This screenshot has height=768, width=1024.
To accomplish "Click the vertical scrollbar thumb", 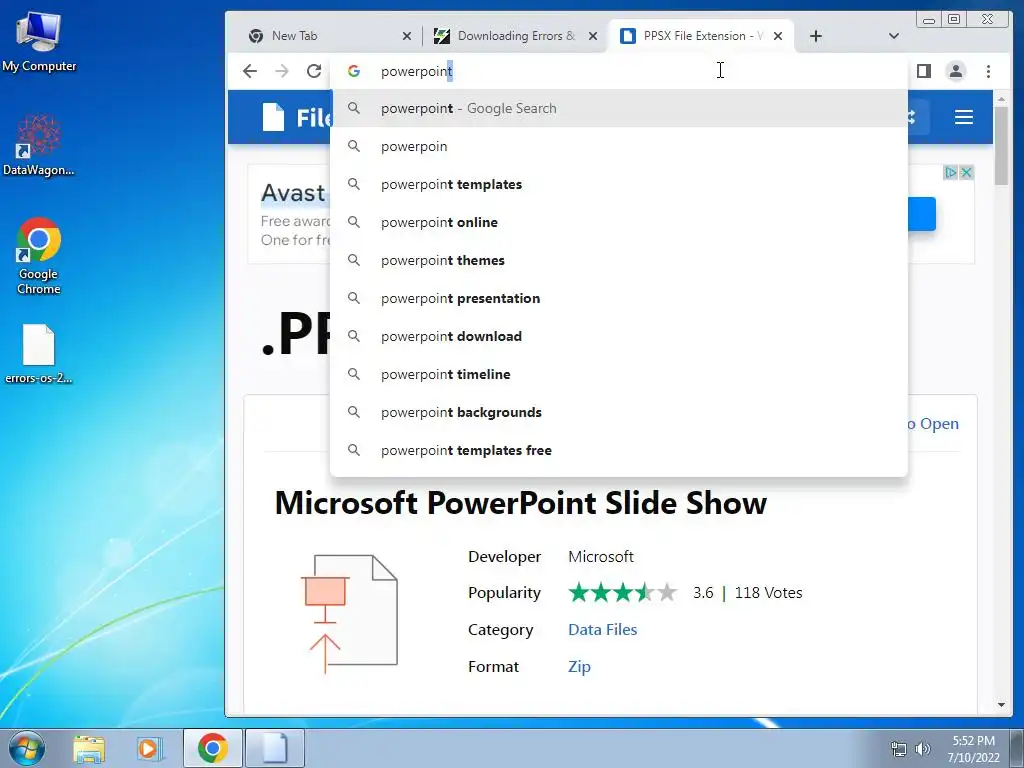I will 1001,146.
